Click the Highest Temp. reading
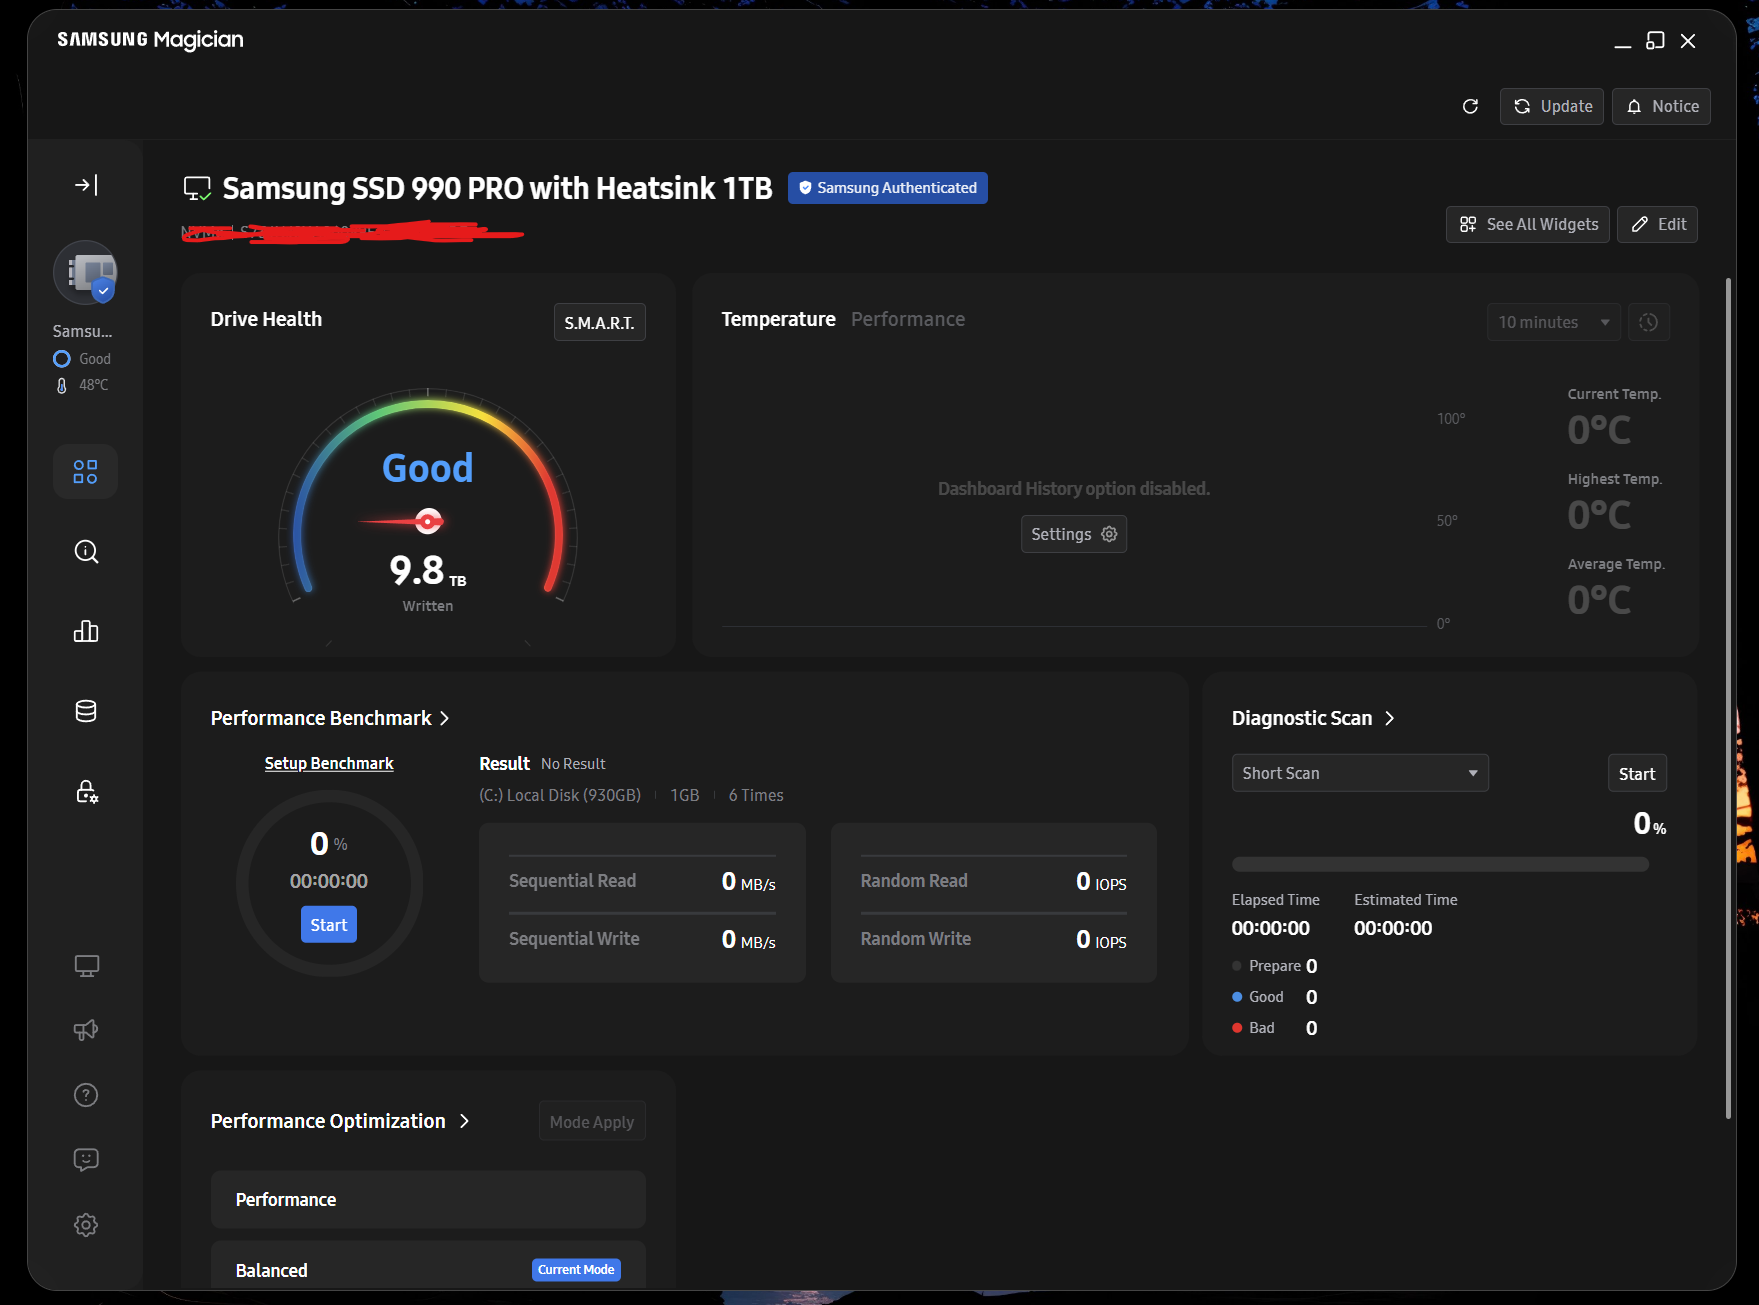 [x=1600, y=515]
